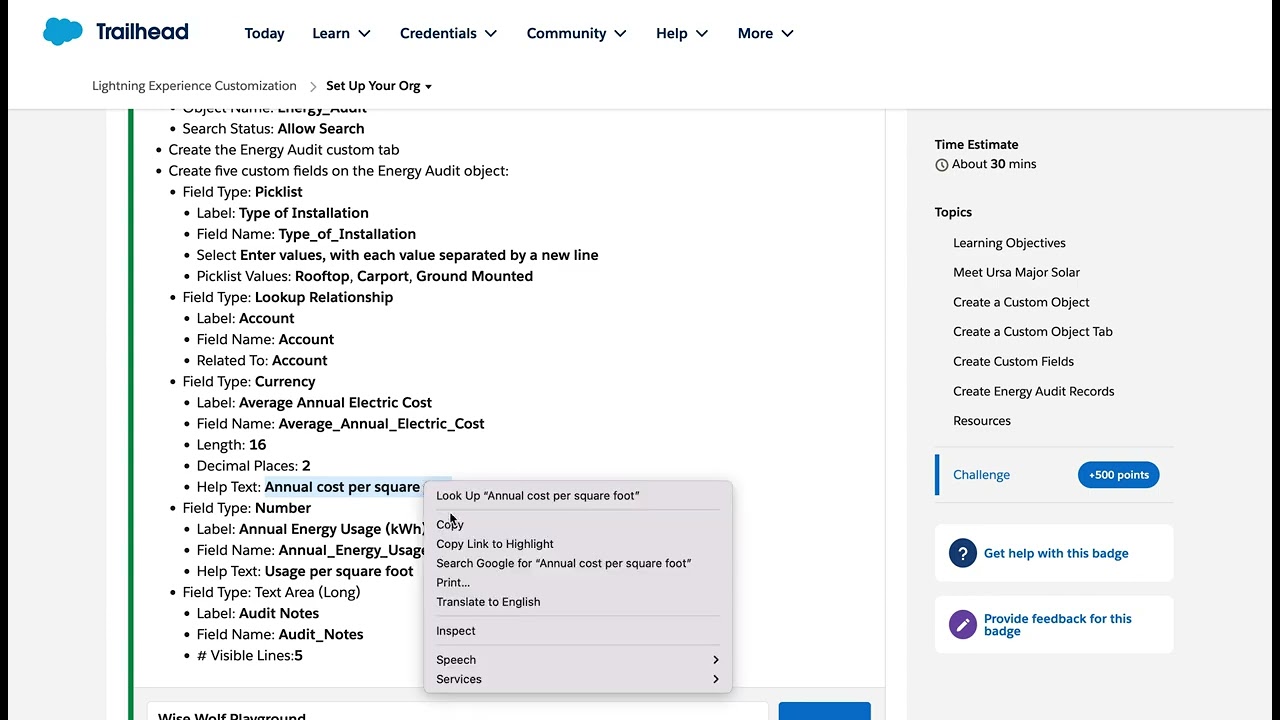
Task: Jump to Create a Custom Object Tab topic
Action: [x=1032, y=332]
